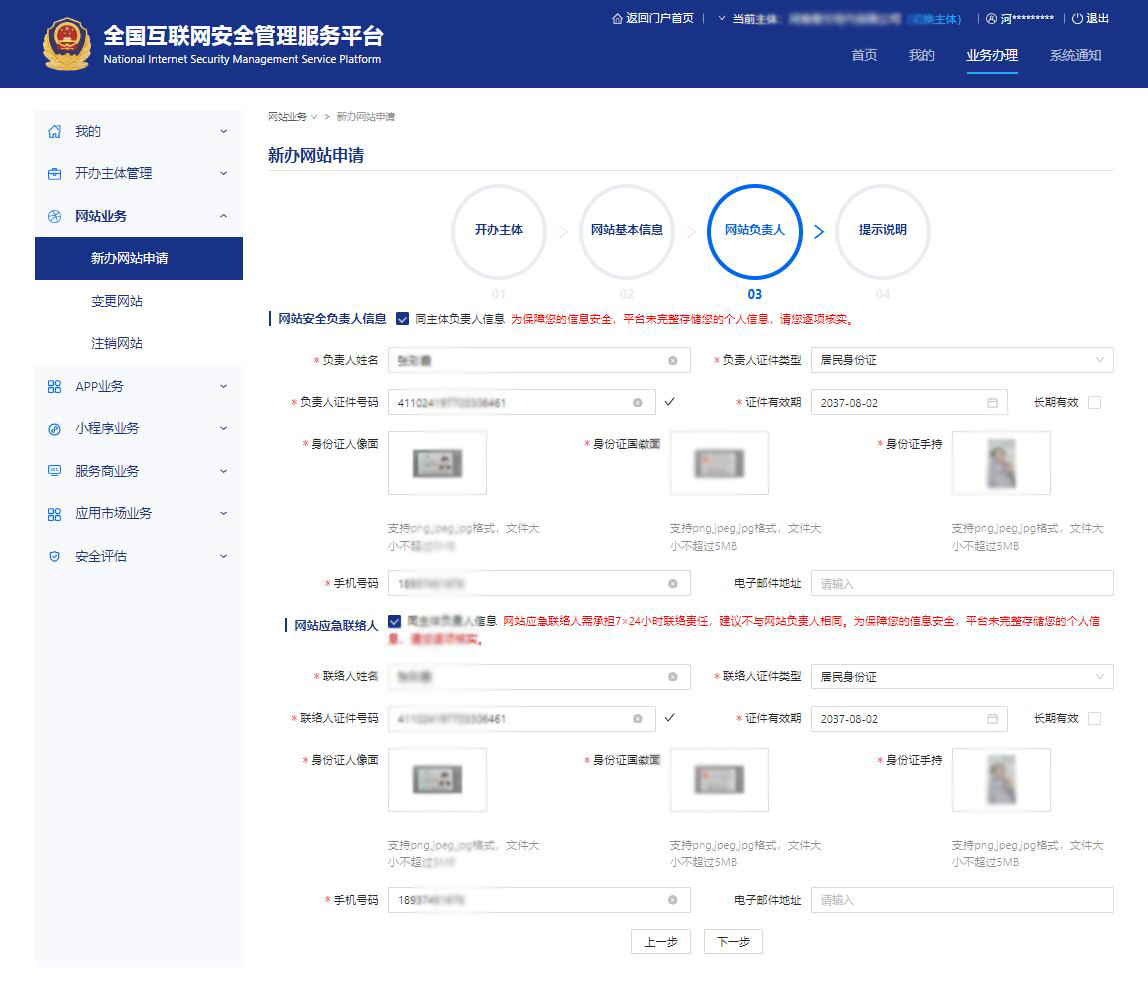Click the 上一步 button
Viewport: 1148px width, 993px height.
tap(660, 942)
